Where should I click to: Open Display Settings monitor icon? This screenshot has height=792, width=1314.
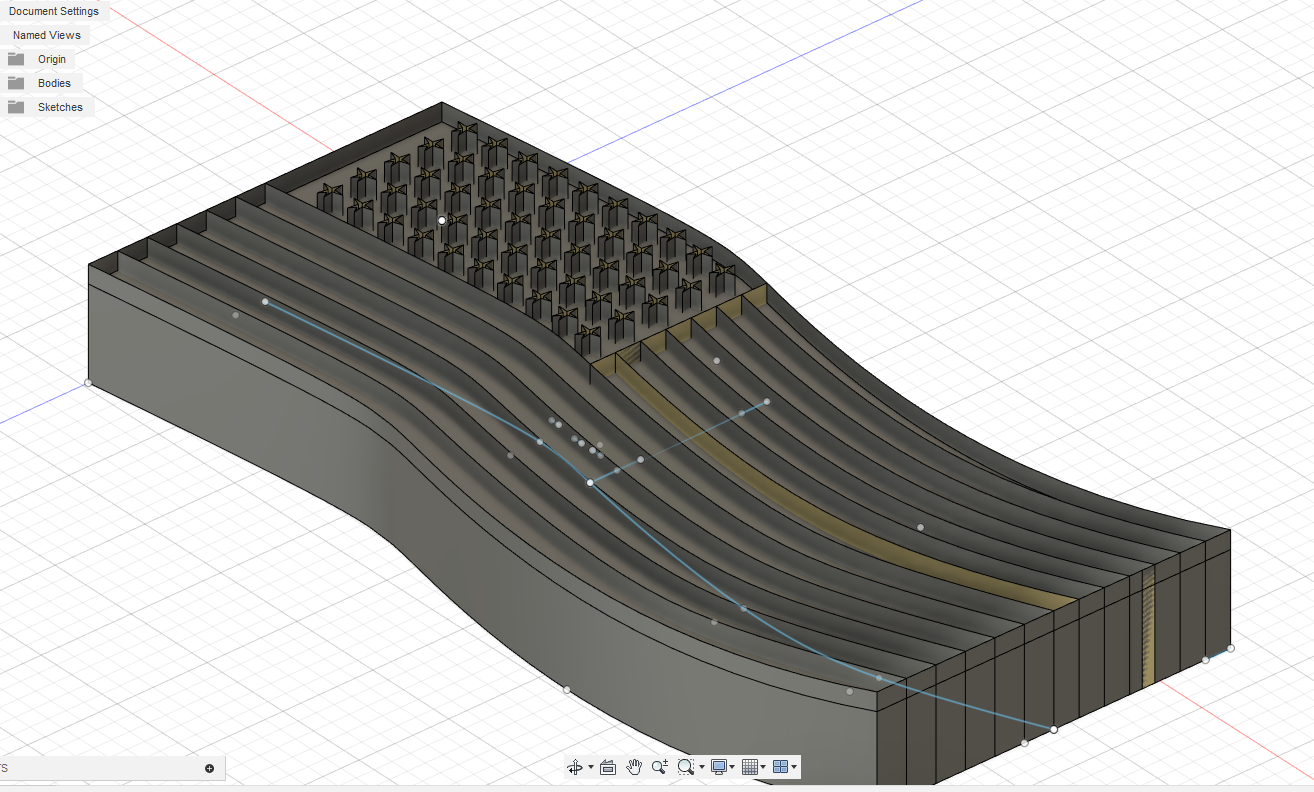pos(719,767)
